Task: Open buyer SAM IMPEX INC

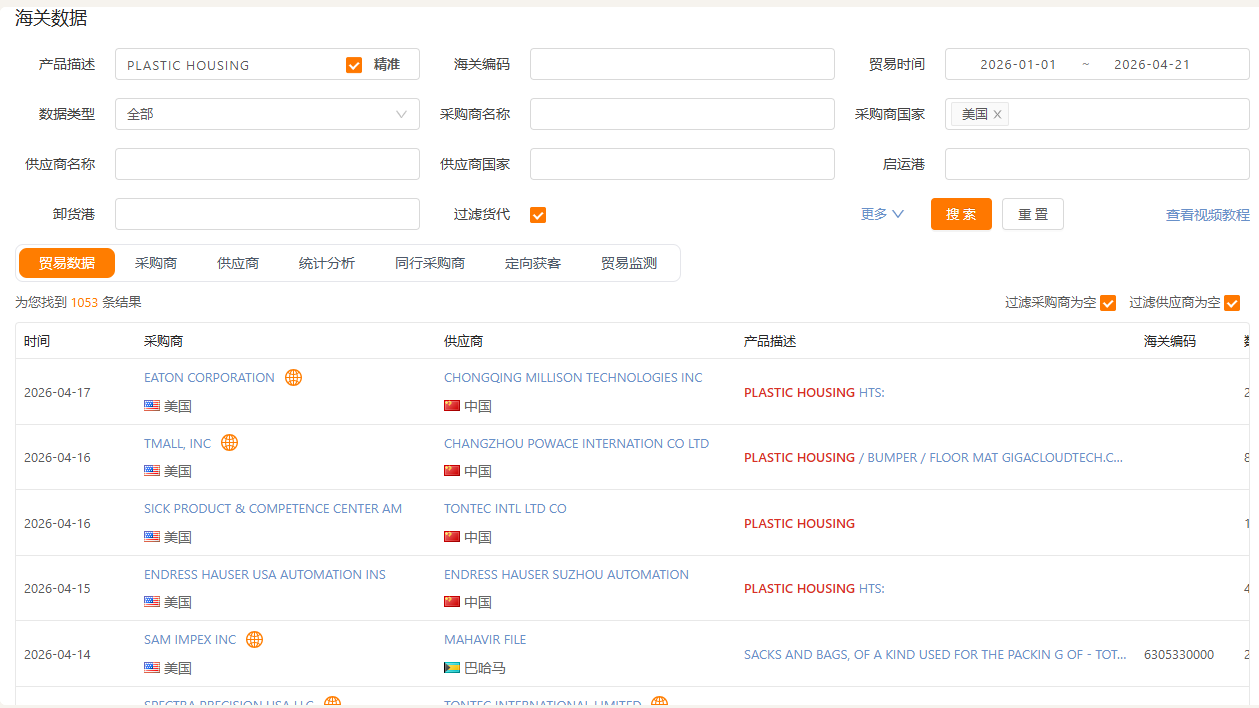Action: (190, 639)
